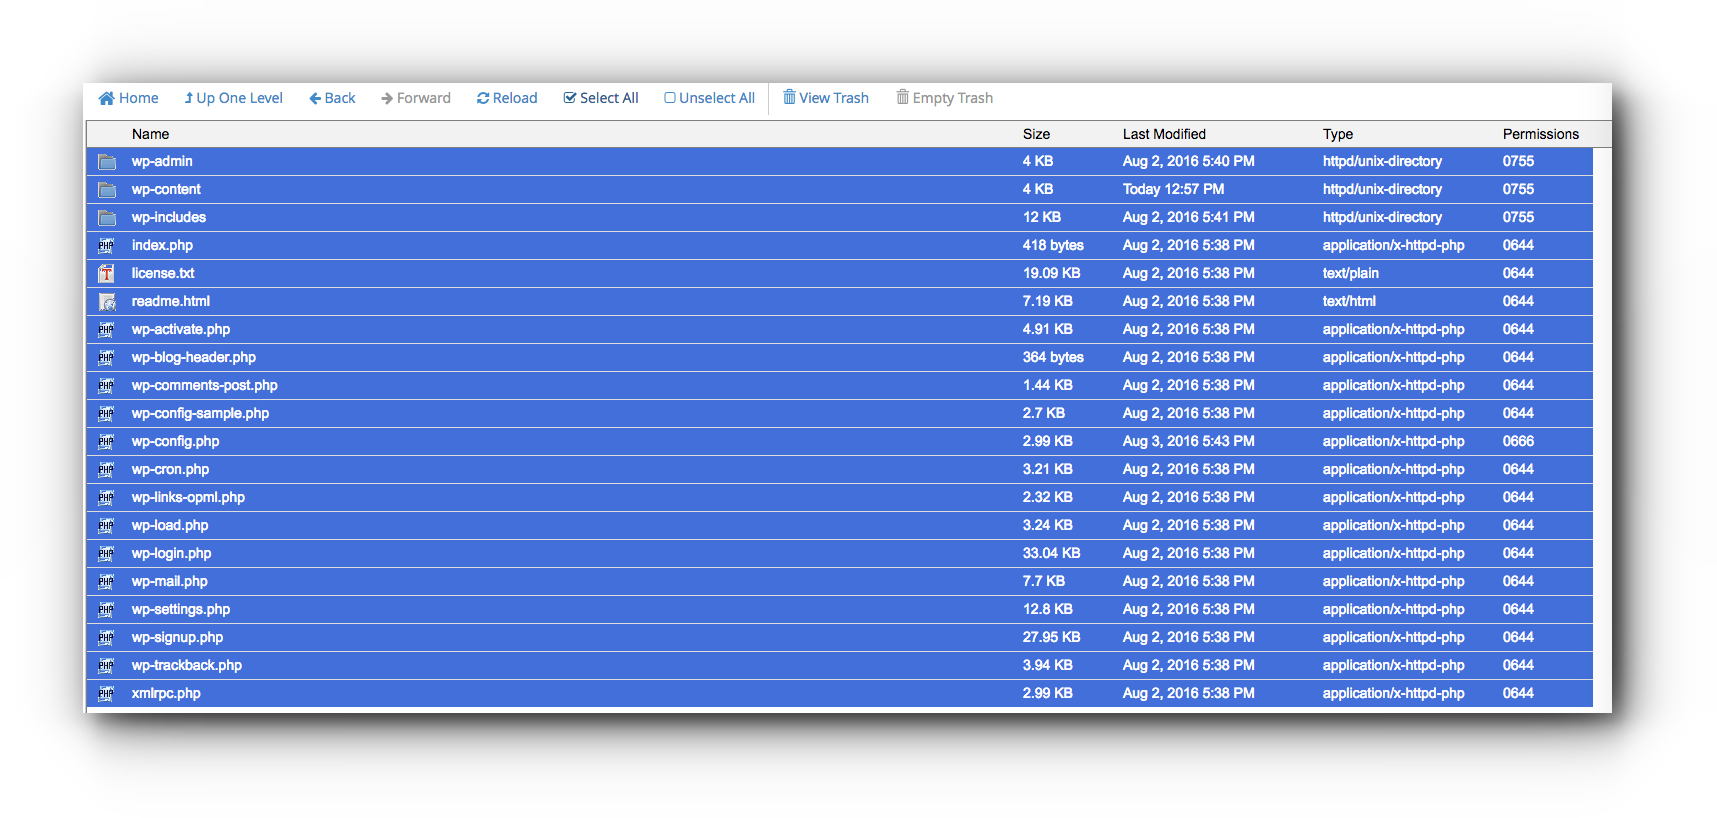Click the Back navigation button

[332, 98]
